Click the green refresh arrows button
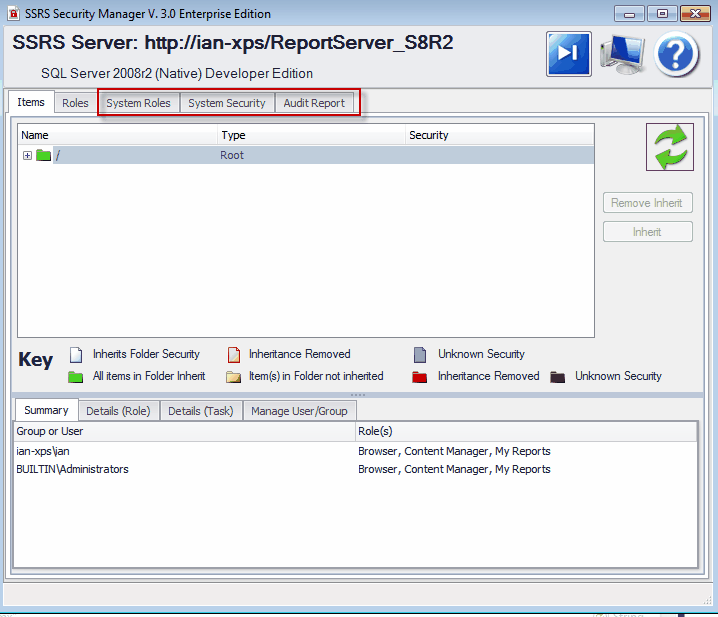 (669, 147)
